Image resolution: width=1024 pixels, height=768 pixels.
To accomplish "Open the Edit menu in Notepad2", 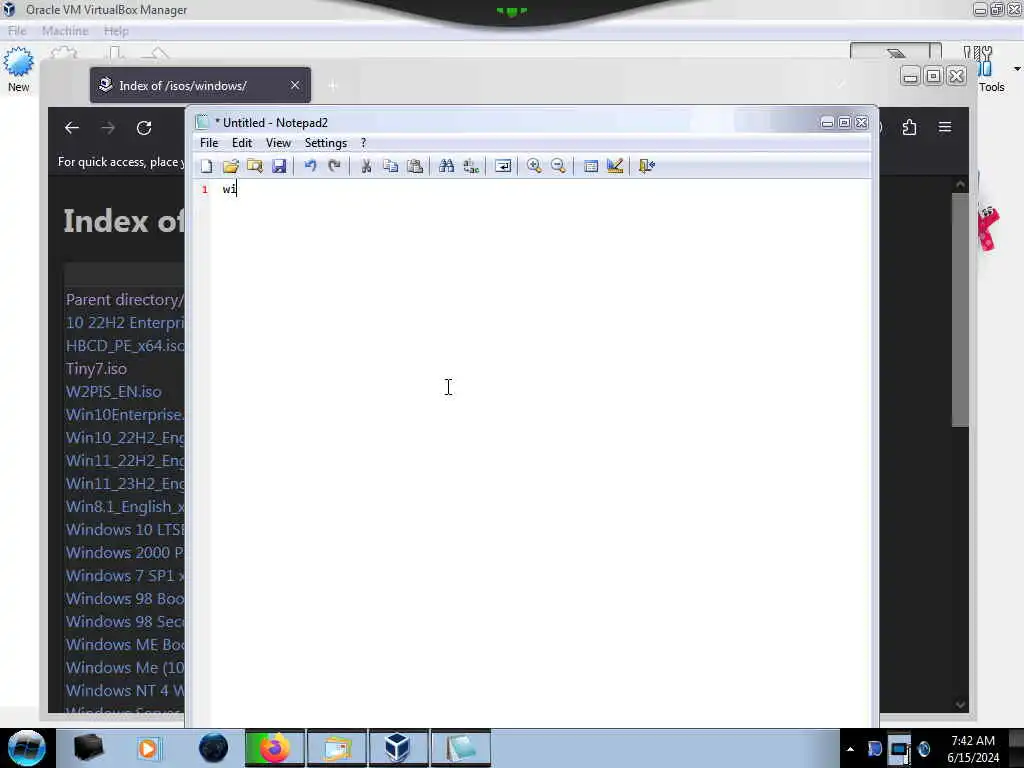I will coord(242,142).
